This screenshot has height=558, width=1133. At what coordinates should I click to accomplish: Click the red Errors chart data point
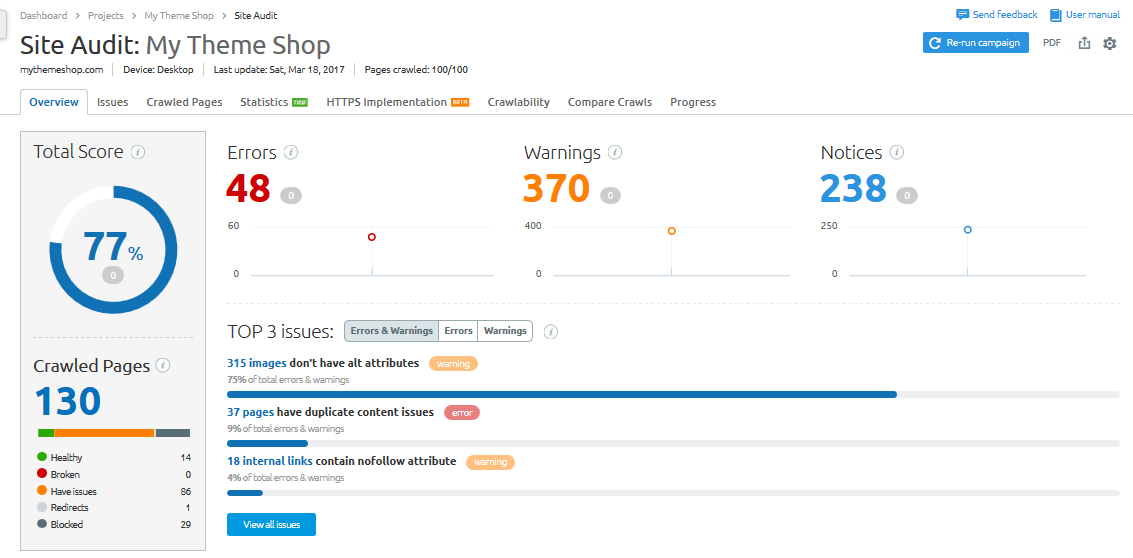(x=372, y=237)
